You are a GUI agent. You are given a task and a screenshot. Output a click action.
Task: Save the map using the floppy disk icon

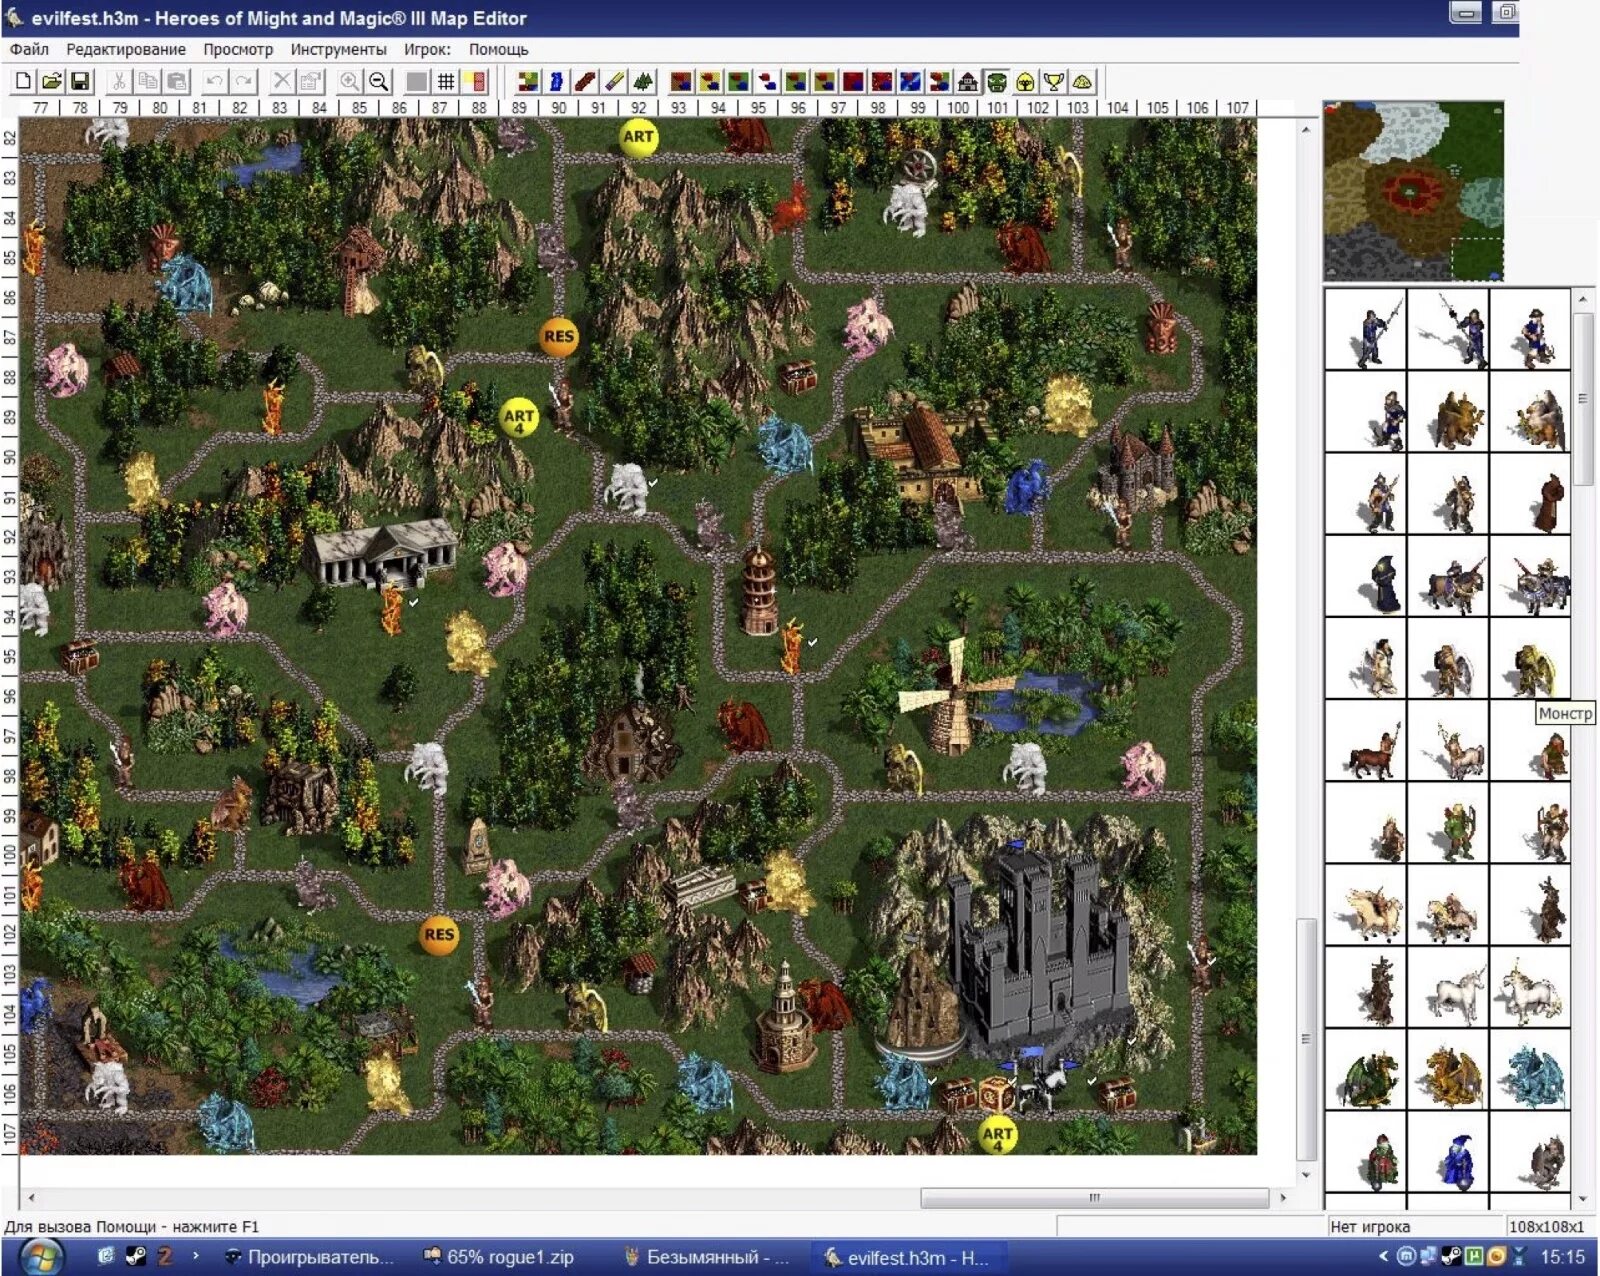[80, 82]
